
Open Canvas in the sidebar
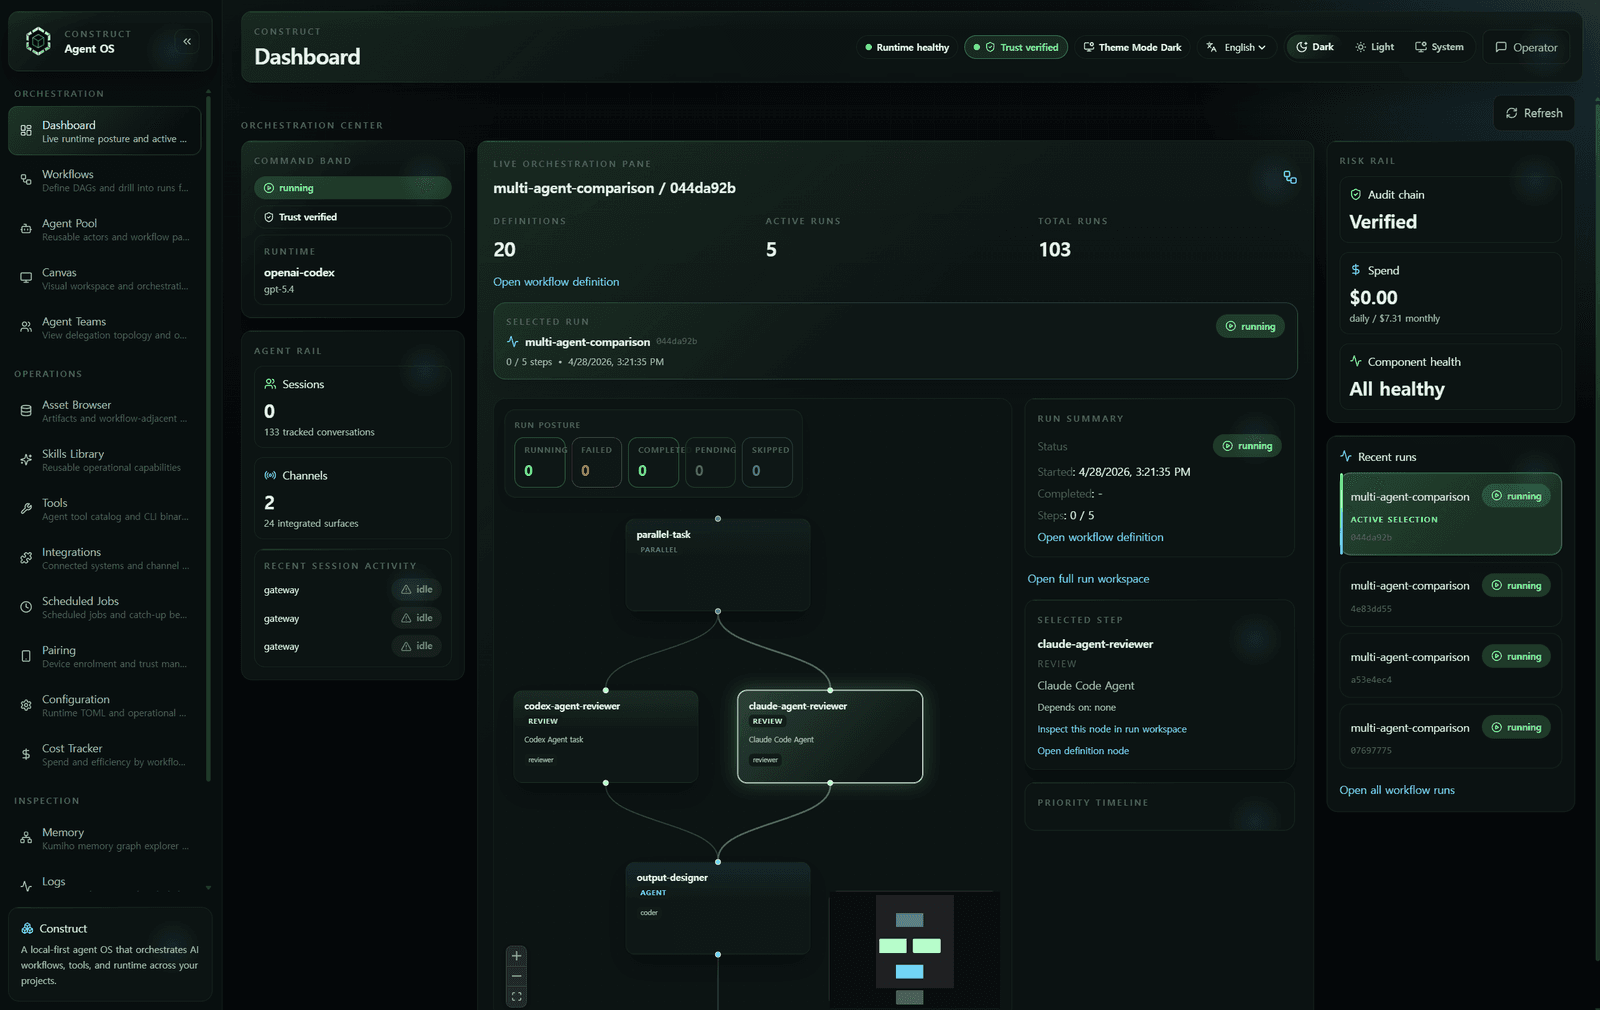pyautogui.click(x=105, y=278)
